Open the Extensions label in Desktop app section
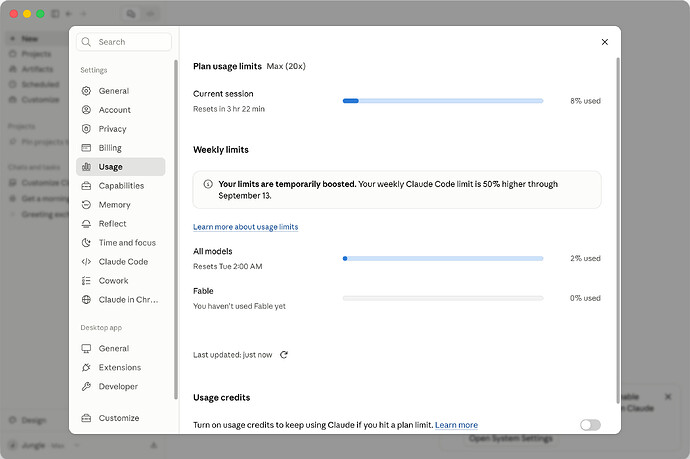The width and height of the screenshot is (690, 459). pyautogui.click(x=120, y=367)
